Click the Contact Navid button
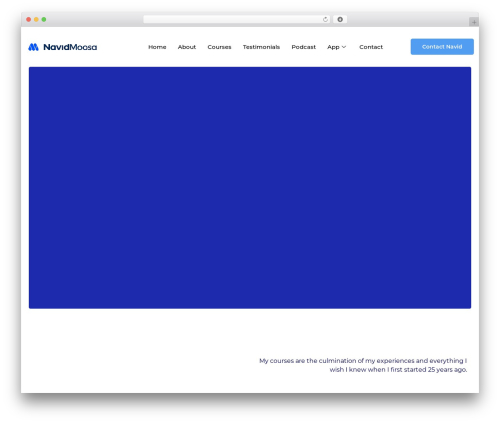500x423 pixels. [442, 47]
